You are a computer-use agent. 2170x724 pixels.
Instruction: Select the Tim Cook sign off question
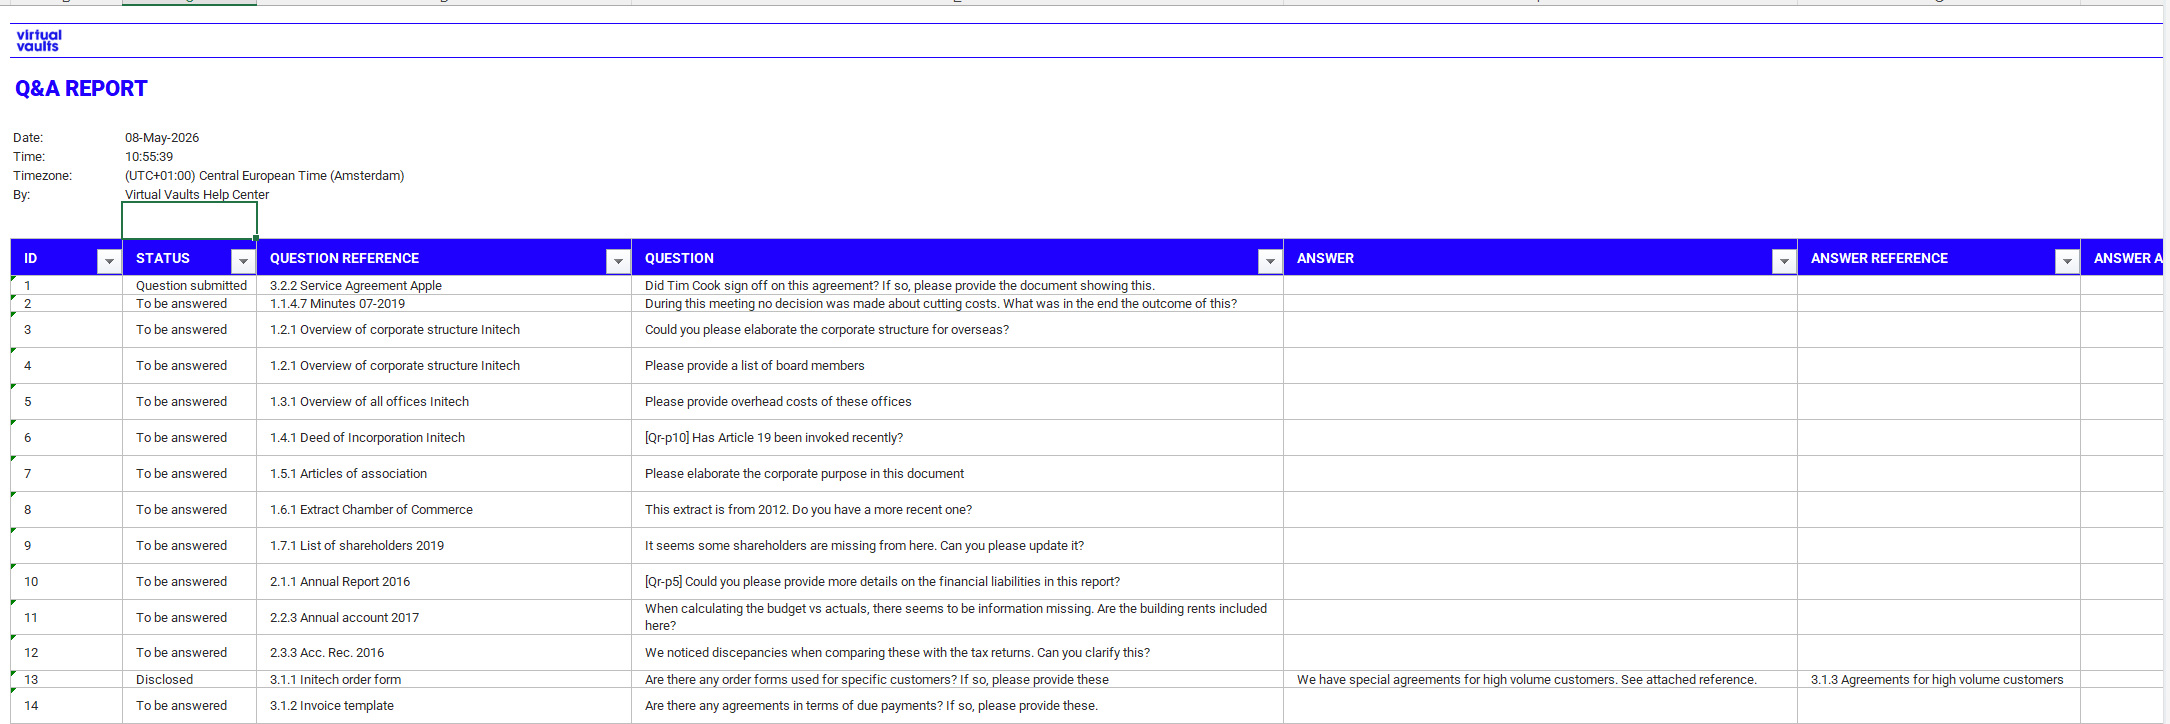point(957,285)
